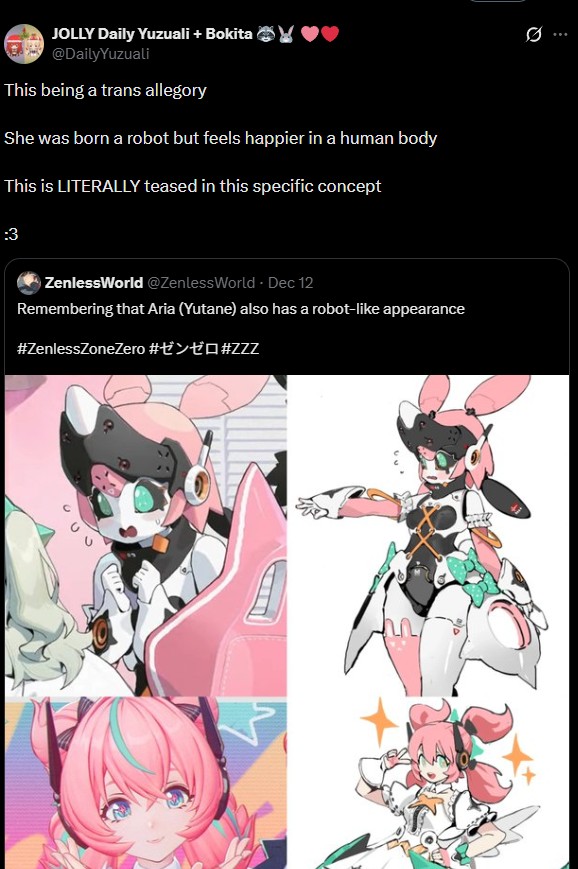Open the JOLLY Daily Yuzuali display name

pos(152,34)
